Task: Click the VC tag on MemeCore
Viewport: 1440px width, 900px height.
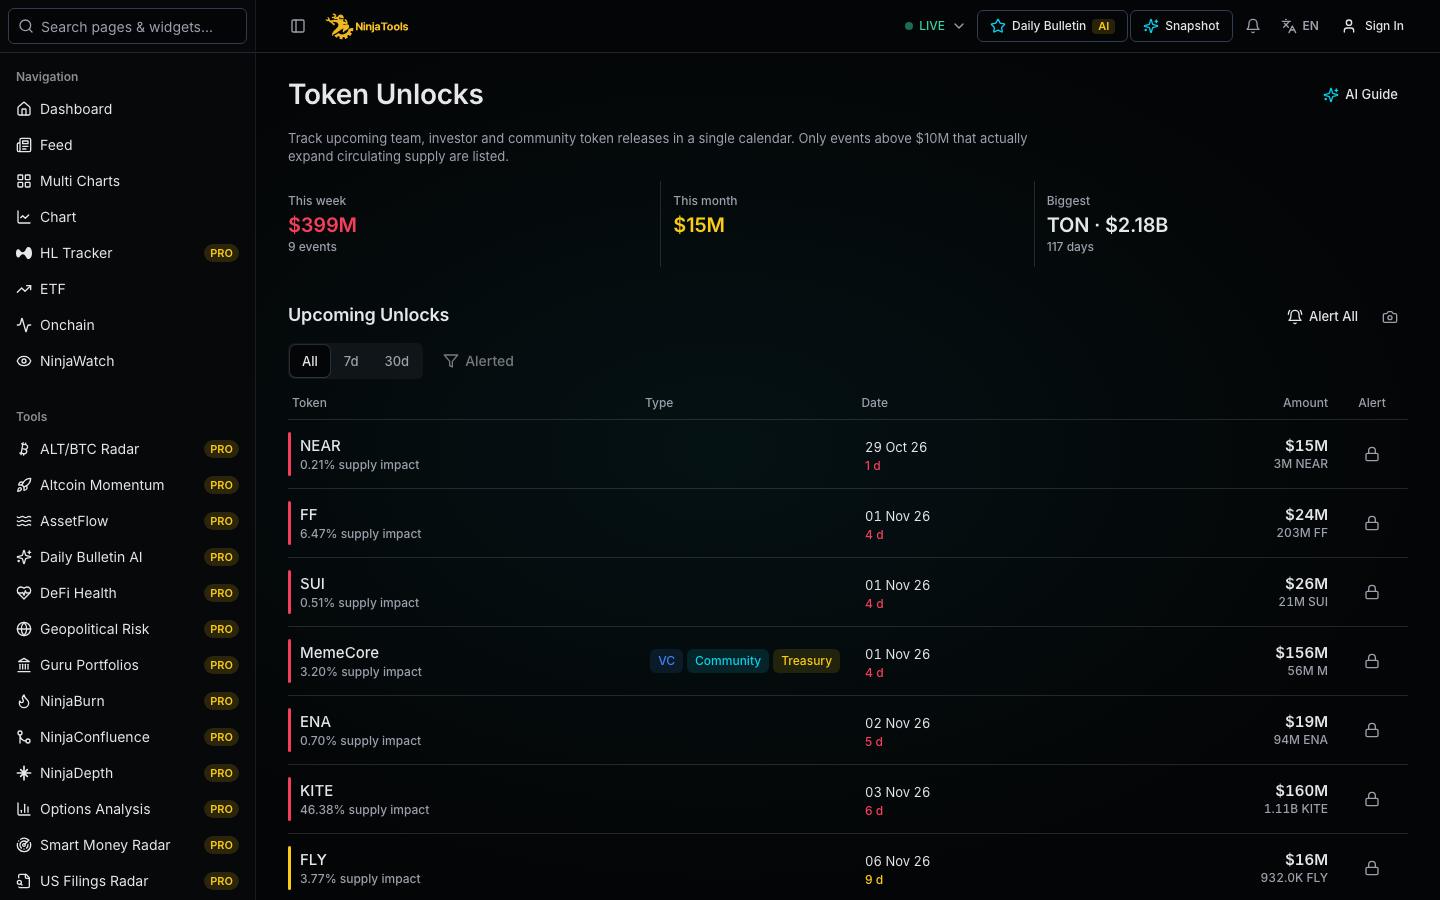Action: 666,661
